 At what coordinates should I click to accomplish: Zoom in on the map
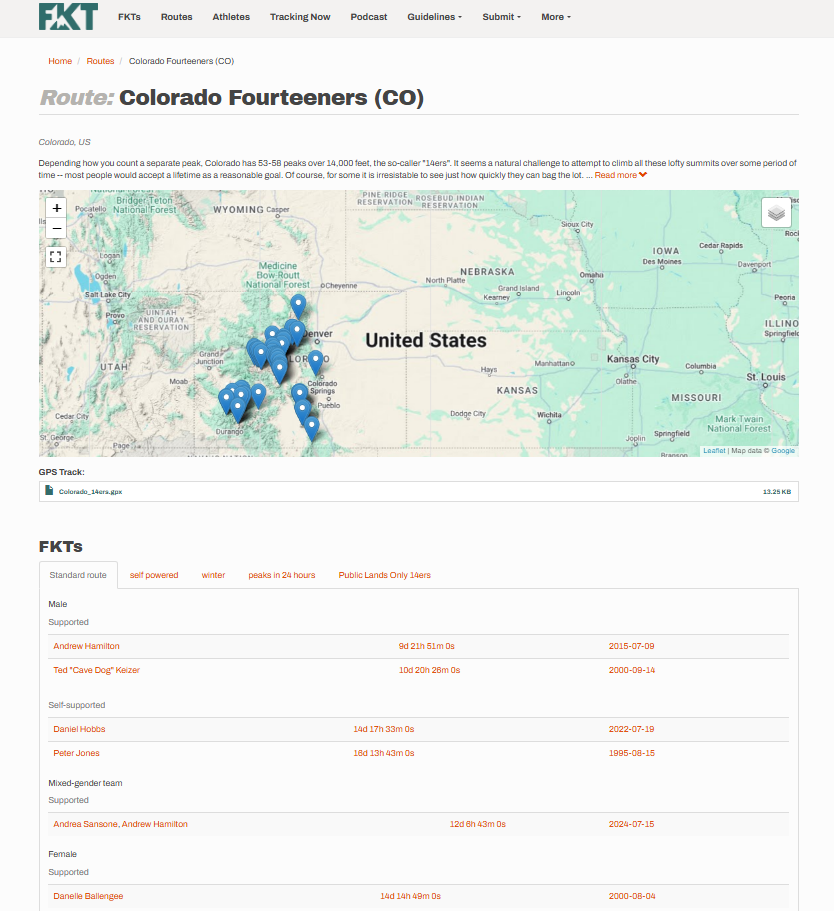click(x=56, y=208)
